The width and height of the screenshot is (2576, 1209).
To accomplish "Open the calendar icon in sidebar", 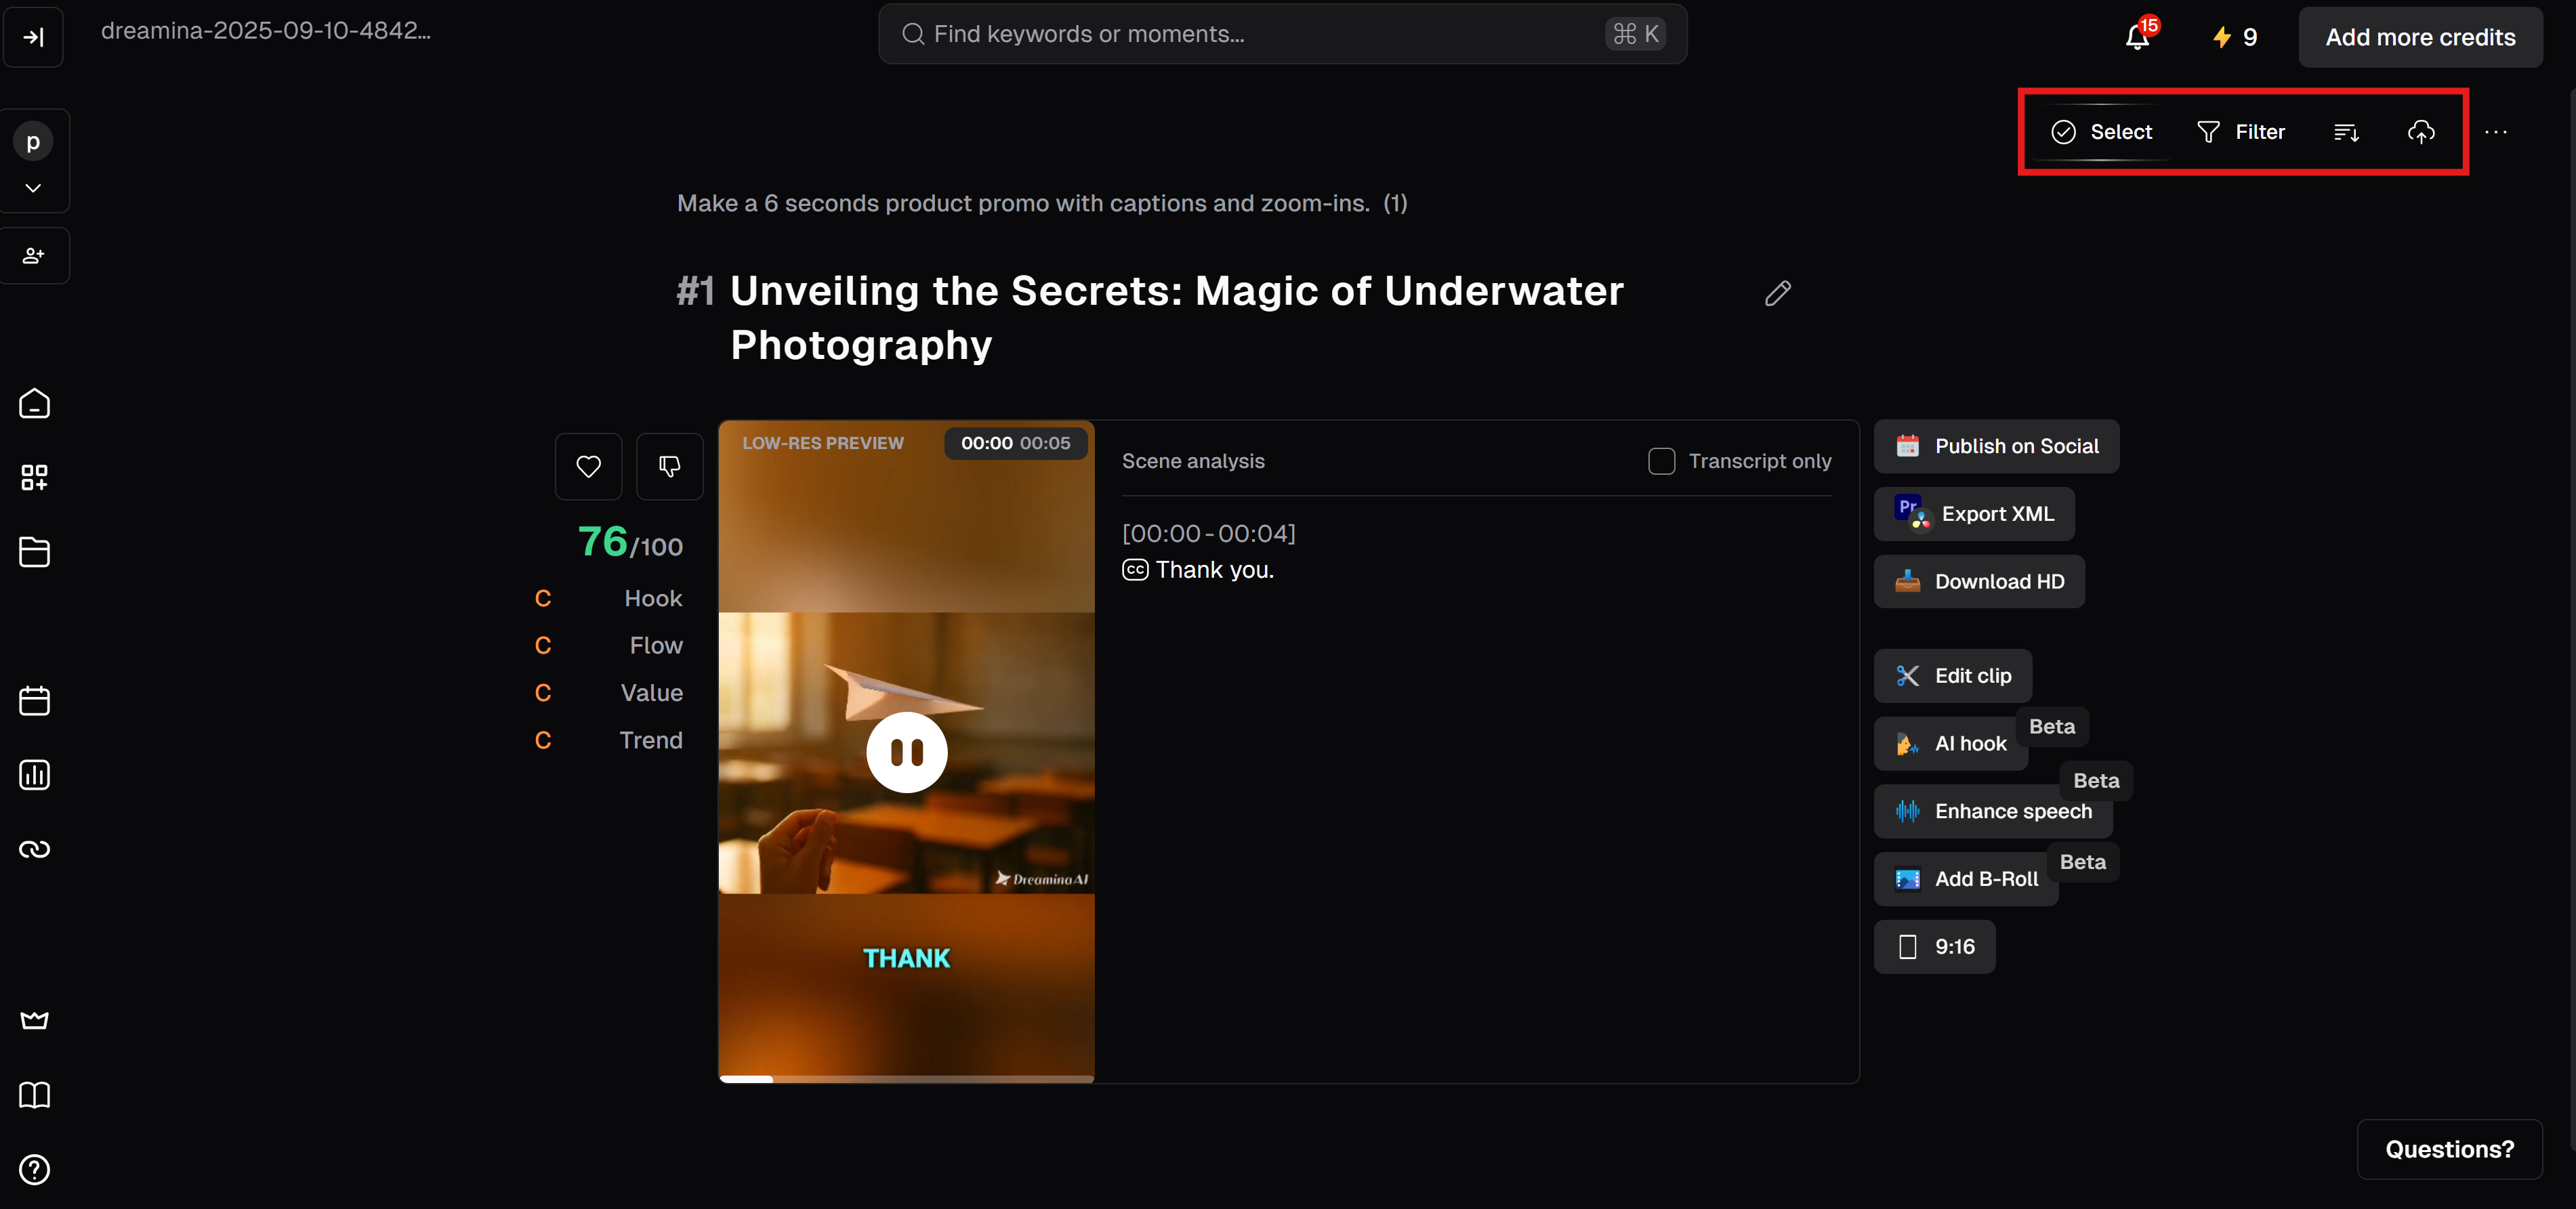I will coord(34,701).
